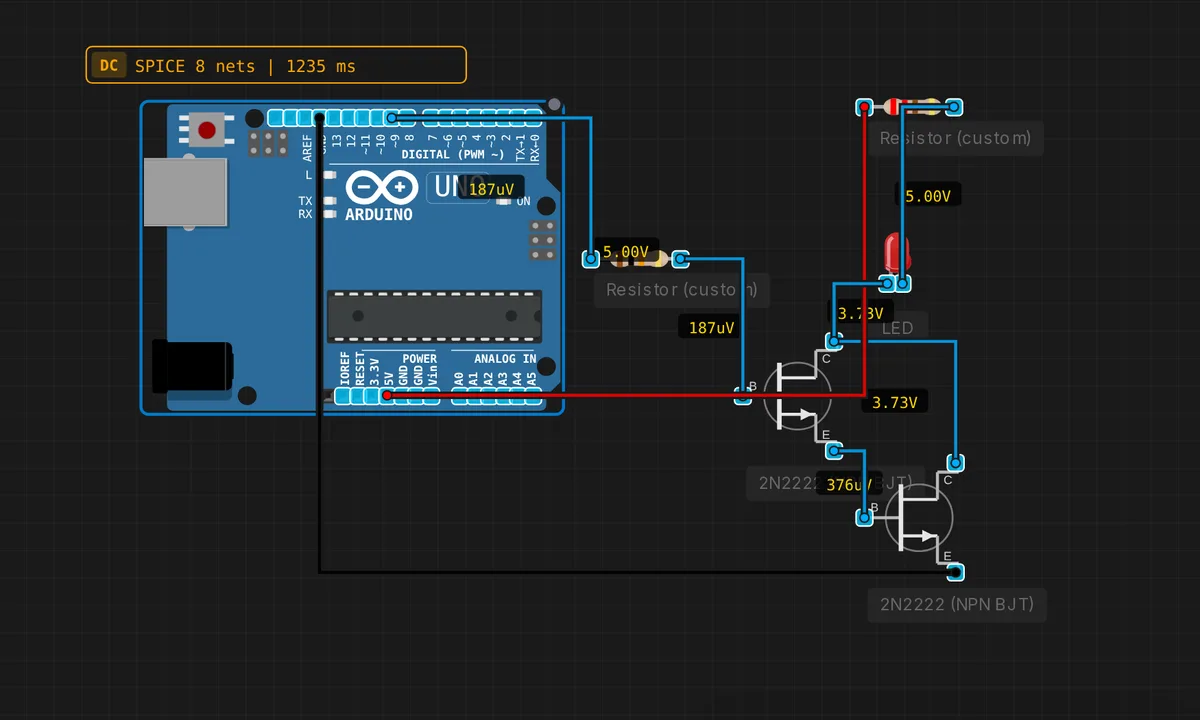The height and width of the screenshot is (720, 1200).
Task: Click the 187uV label near the base wire
Action: 711,327
